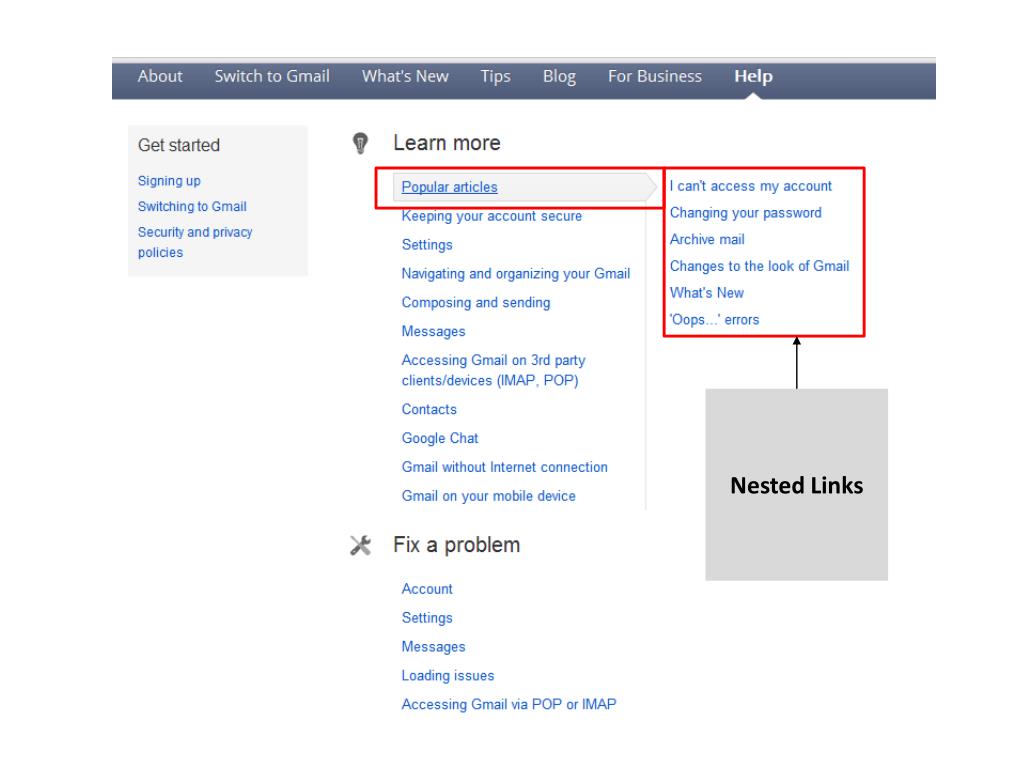Open Accessing Gmail via POP or IMAP

point(509,705)
